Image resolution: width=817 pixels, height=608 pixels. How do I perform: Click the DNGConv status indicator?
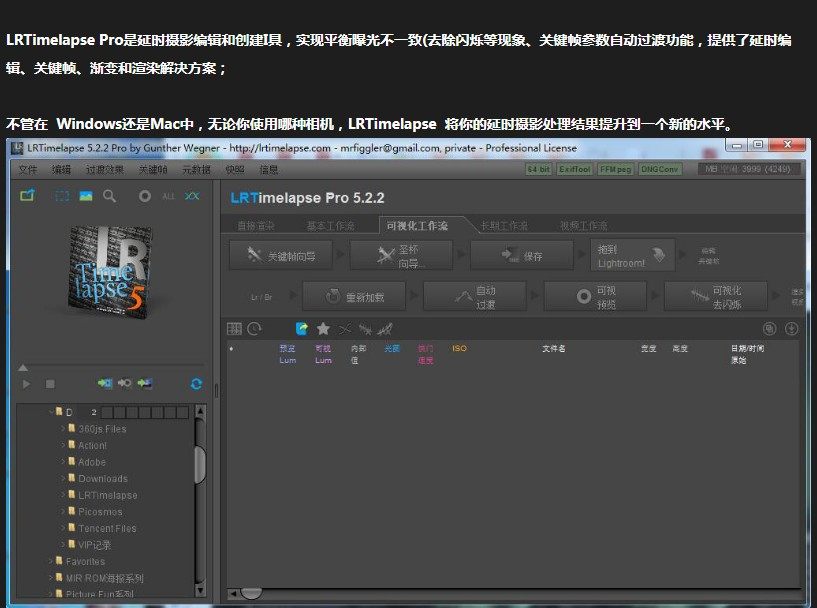[x=660, y=169]
